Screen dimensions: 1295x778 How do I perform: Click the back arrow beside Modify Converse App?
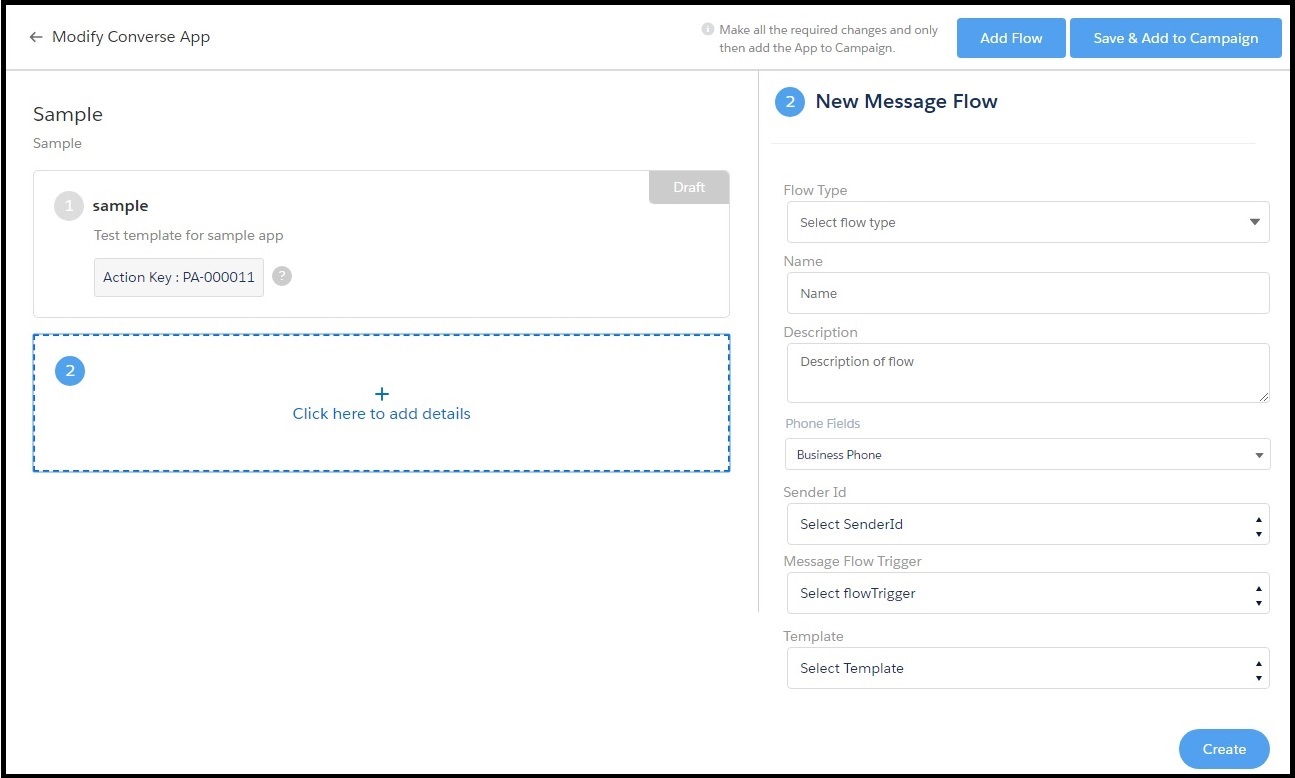click(x=36, y=37)
